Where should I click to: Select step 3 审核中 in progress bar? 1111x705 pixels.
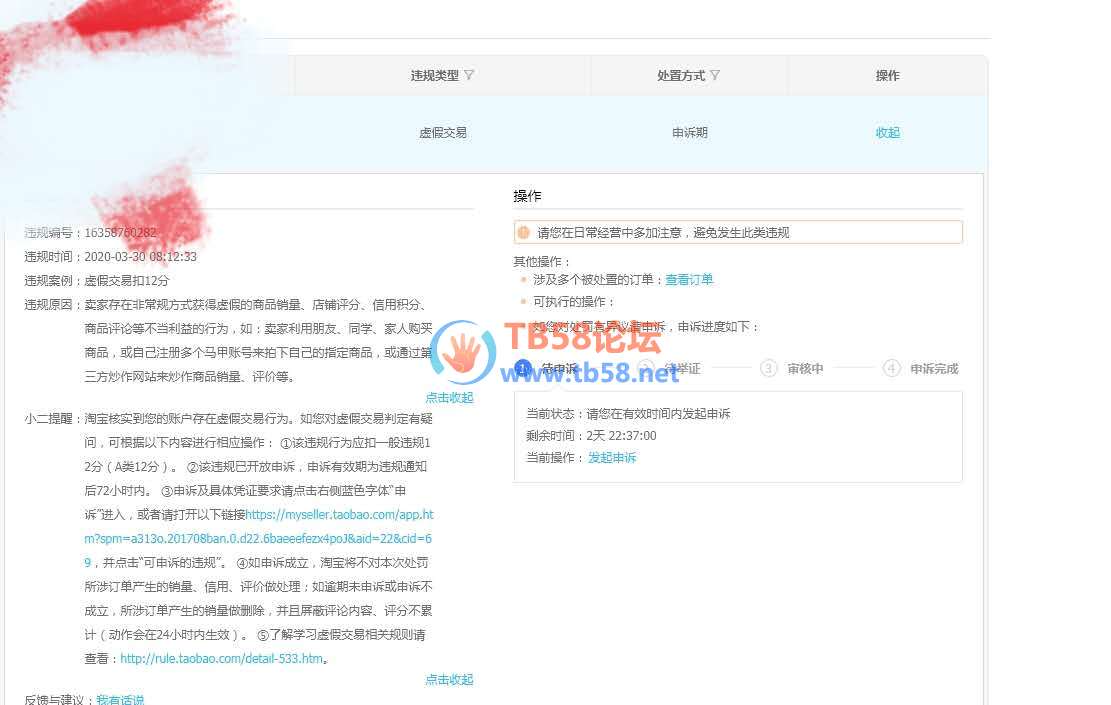(x=791, y=368)
